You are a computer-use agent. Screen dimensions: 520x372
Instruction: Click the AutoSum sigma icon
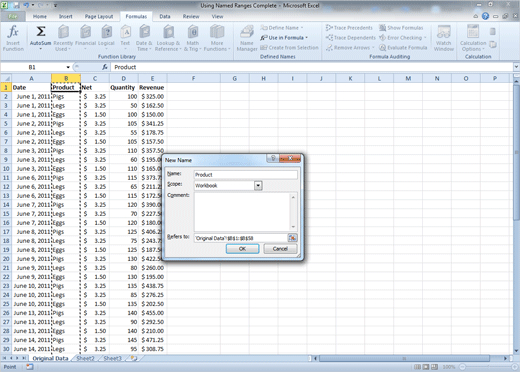click(x=41, y=32)
